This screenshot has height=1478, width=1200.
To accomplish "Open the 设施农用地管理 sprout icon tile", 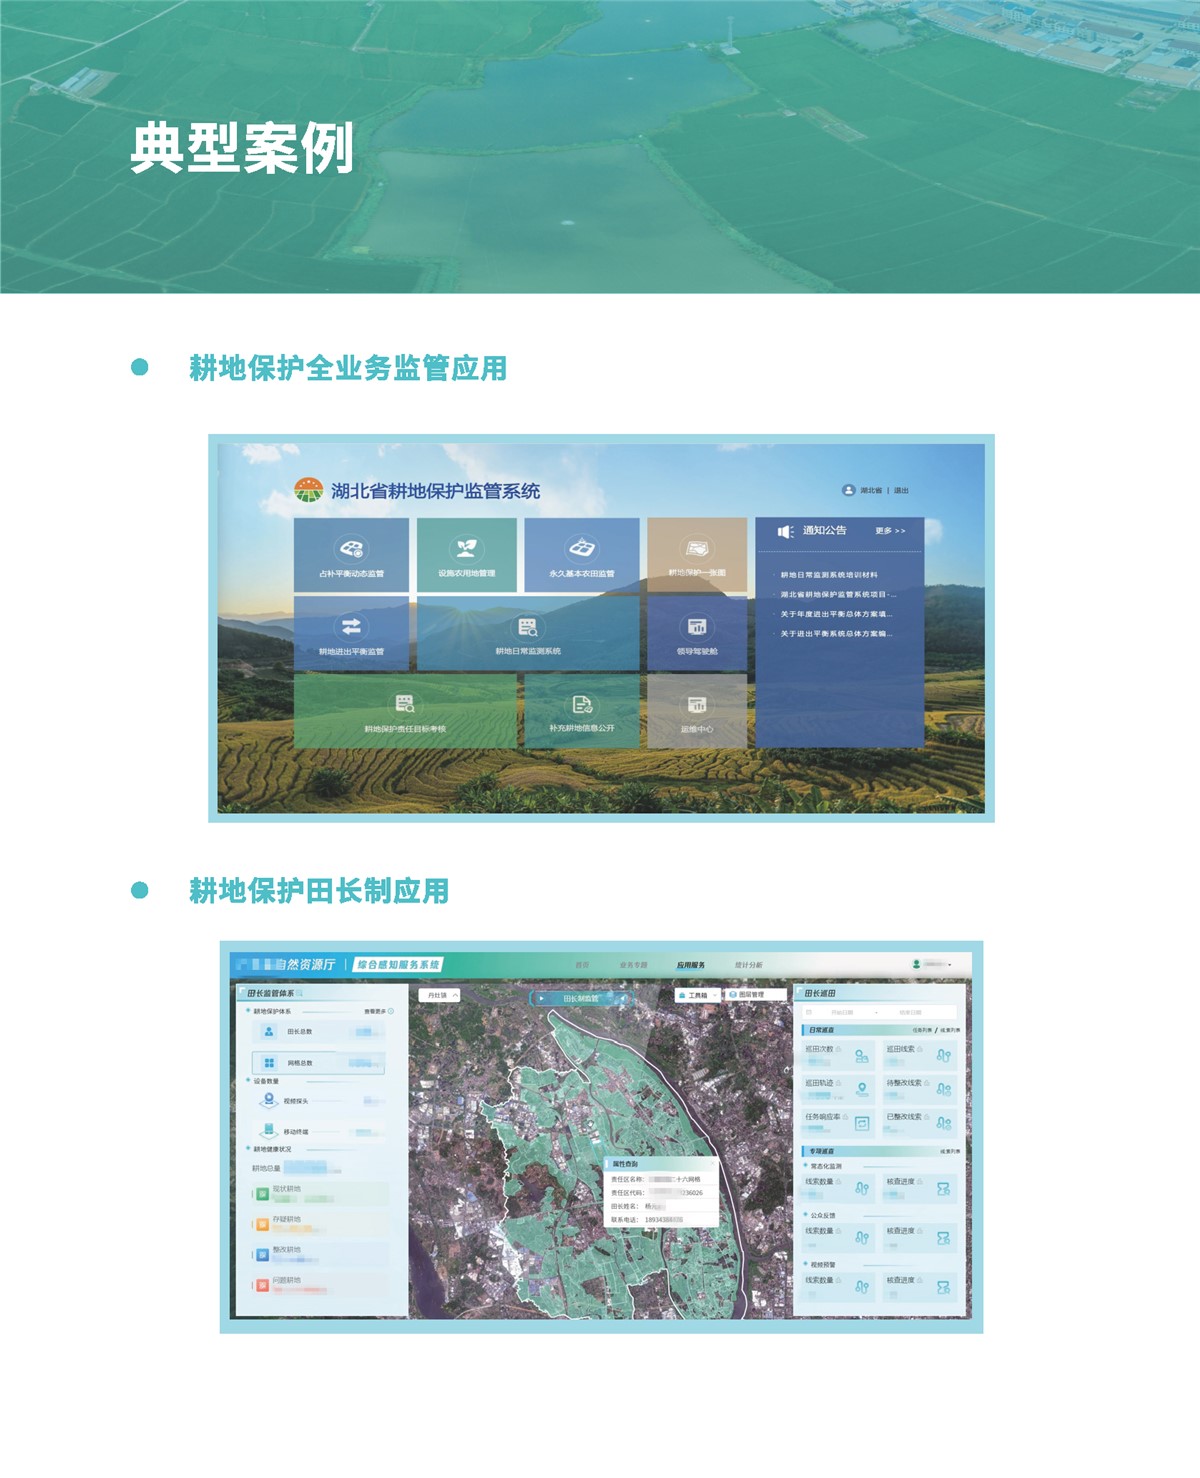I will click(x=466, y=549).
